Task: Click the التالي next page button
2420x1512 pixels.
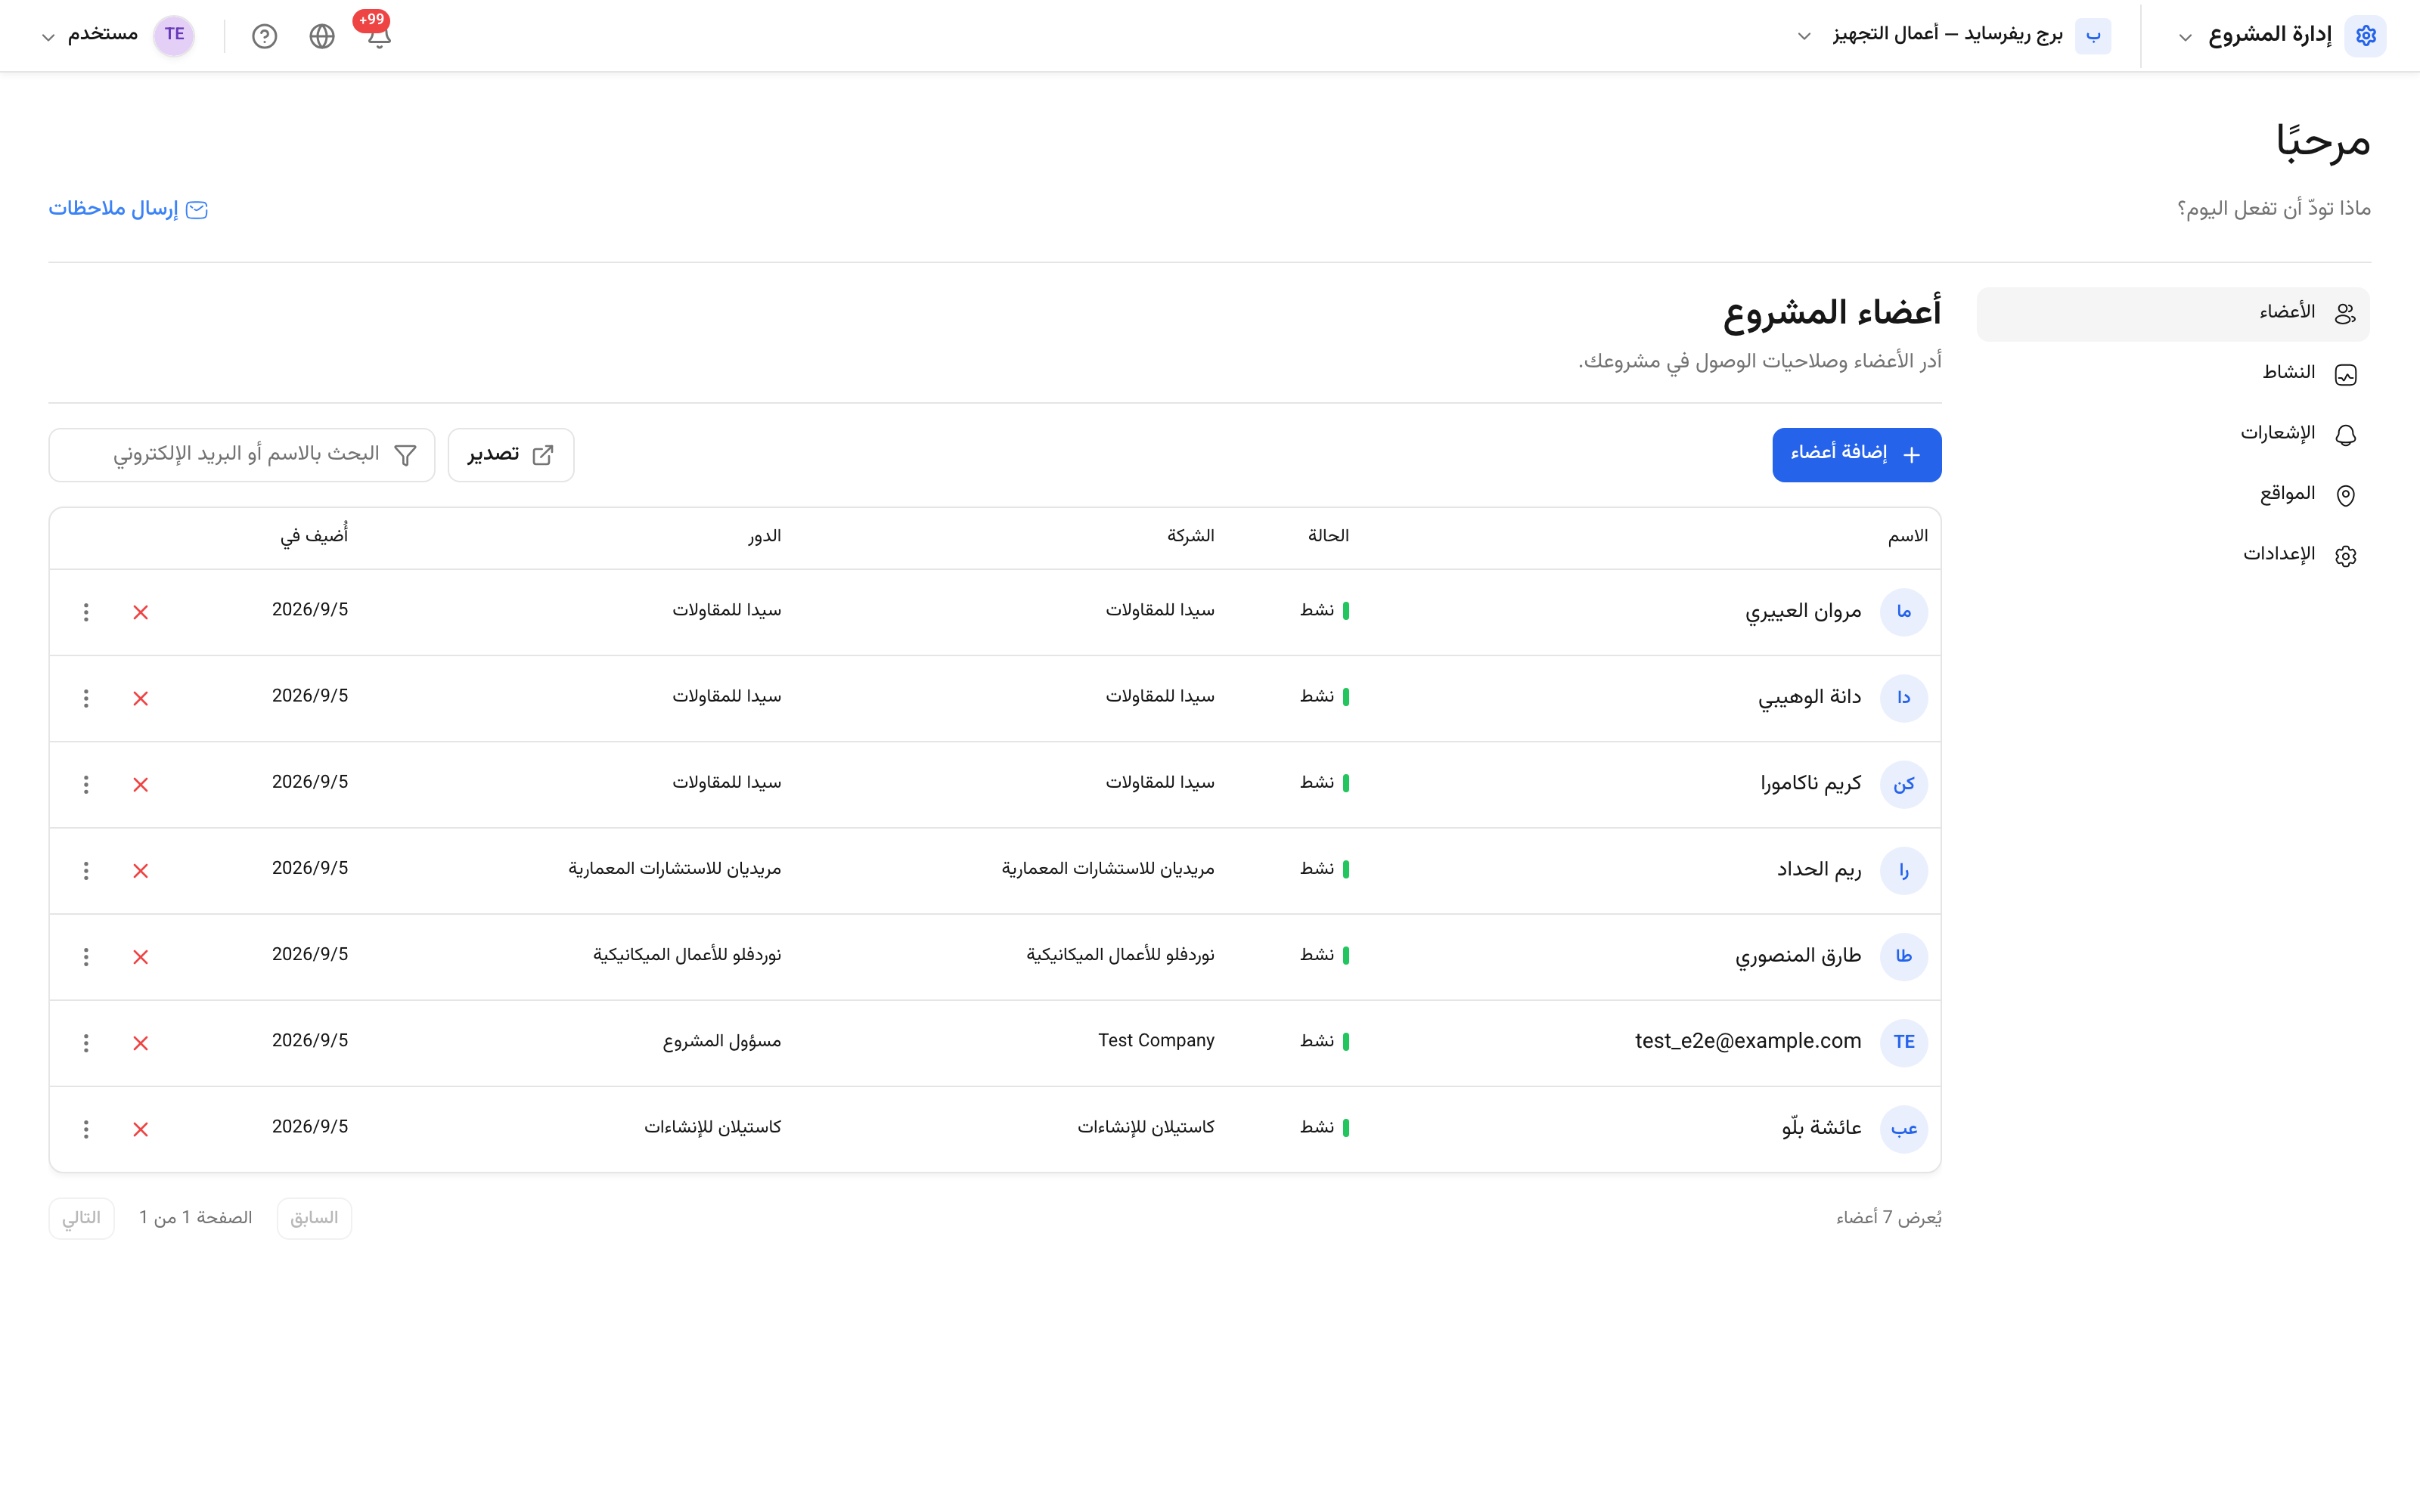Action: point(81,1218)
